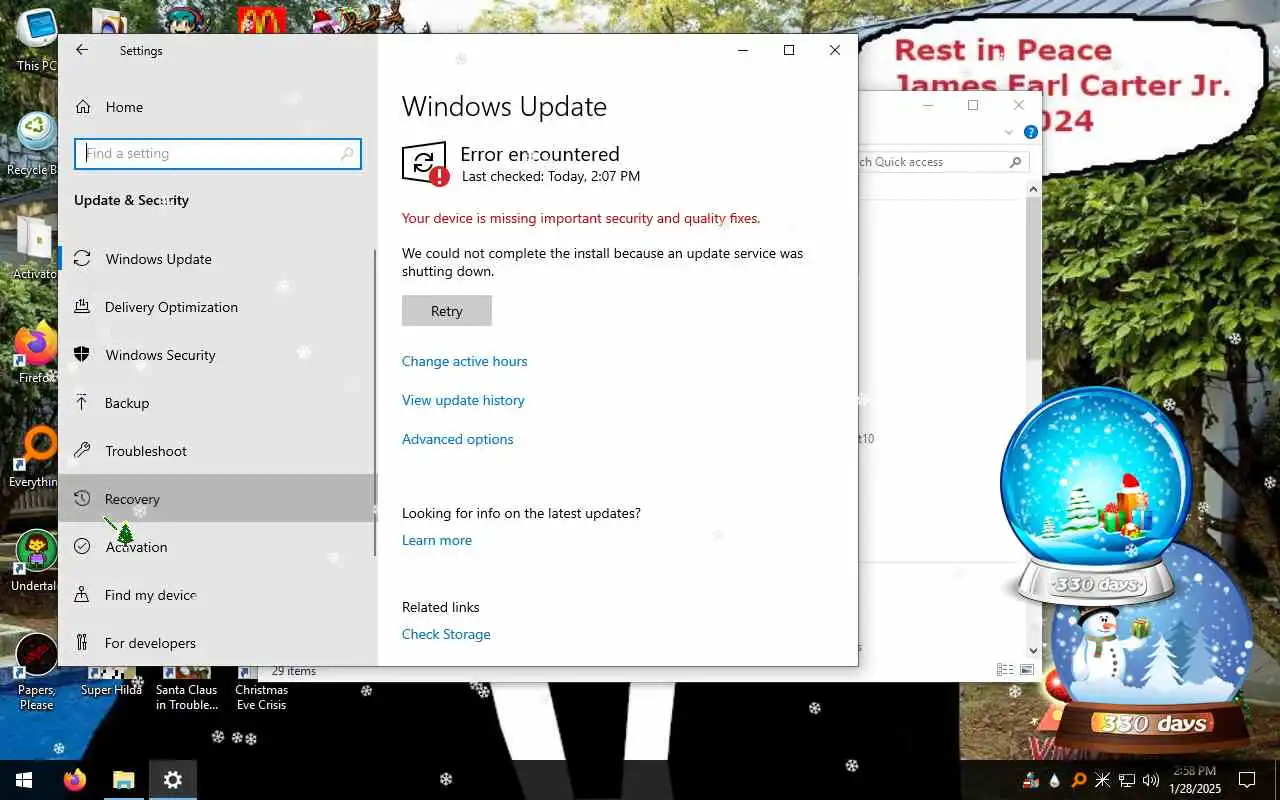Open File Explorer from the taskbar
Screen dimensions: 1280x800
click(123, 780)
